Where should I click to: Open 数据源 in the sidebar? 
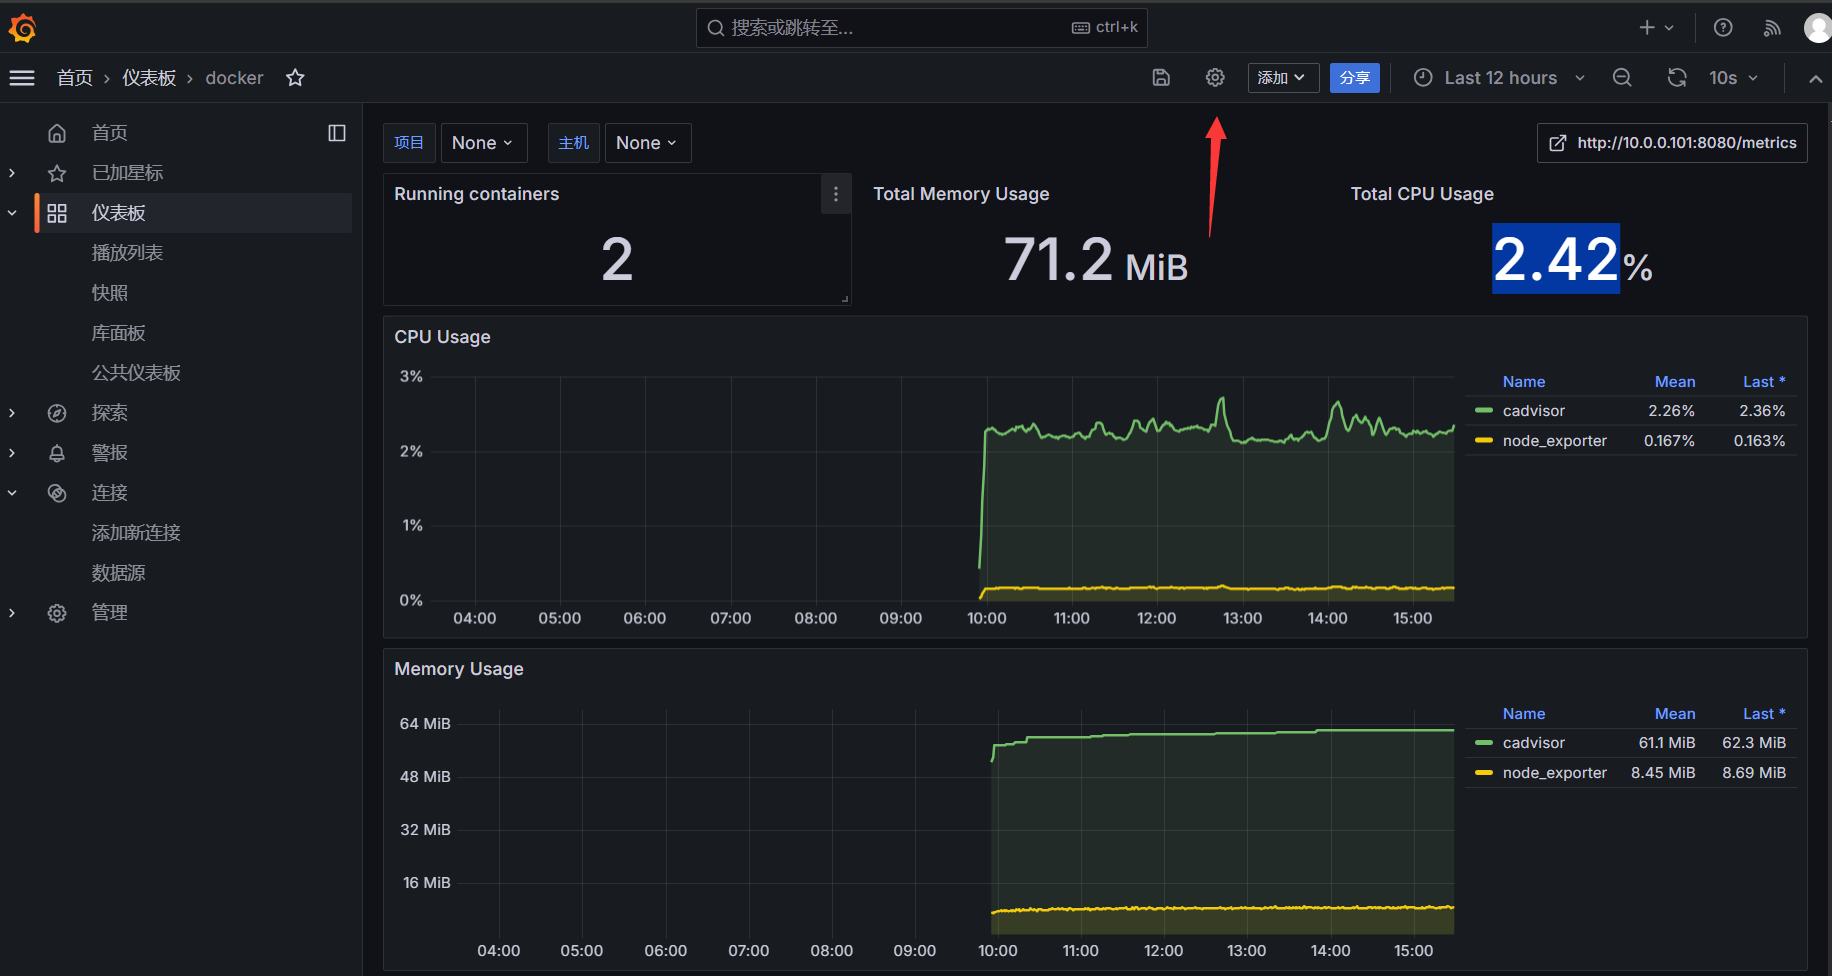[119, 573]
